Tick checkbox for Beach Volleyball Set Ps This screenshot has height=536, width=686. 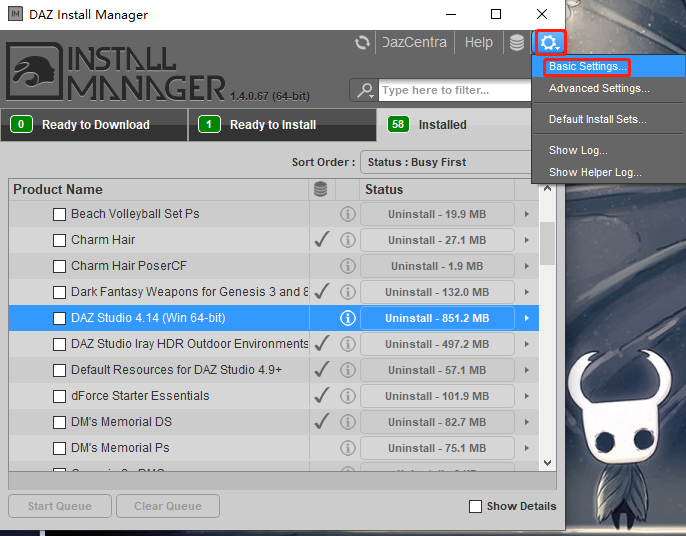[x=60, y=214]
